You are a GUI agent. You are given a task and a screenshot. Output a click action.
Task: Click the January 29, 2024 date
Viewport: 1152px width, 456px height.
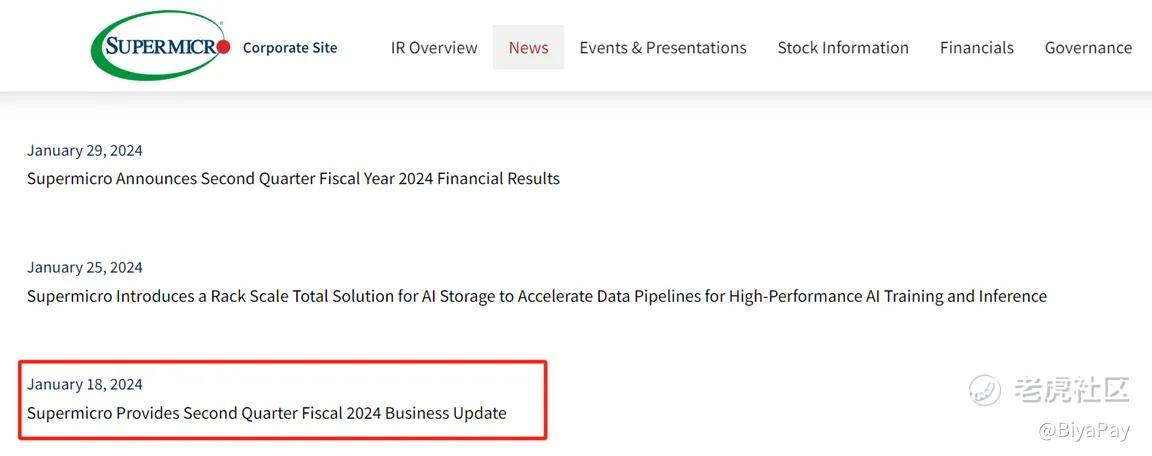coord(84,151)
